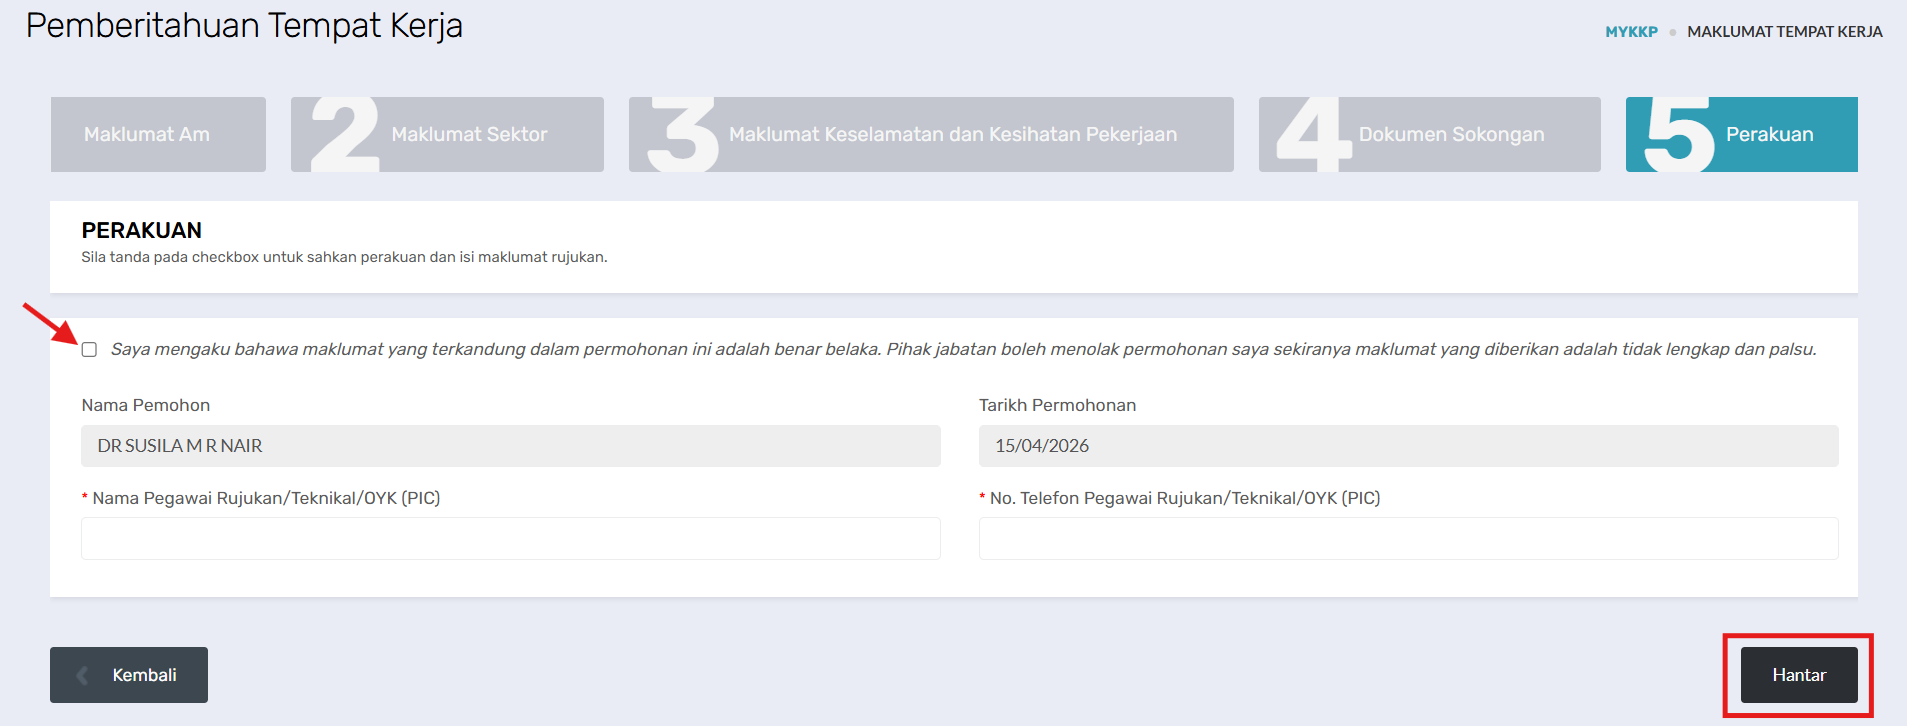Switch to the Maklumat Sektor step
The height and width of the screenshot is (726, 1907).
469,134
